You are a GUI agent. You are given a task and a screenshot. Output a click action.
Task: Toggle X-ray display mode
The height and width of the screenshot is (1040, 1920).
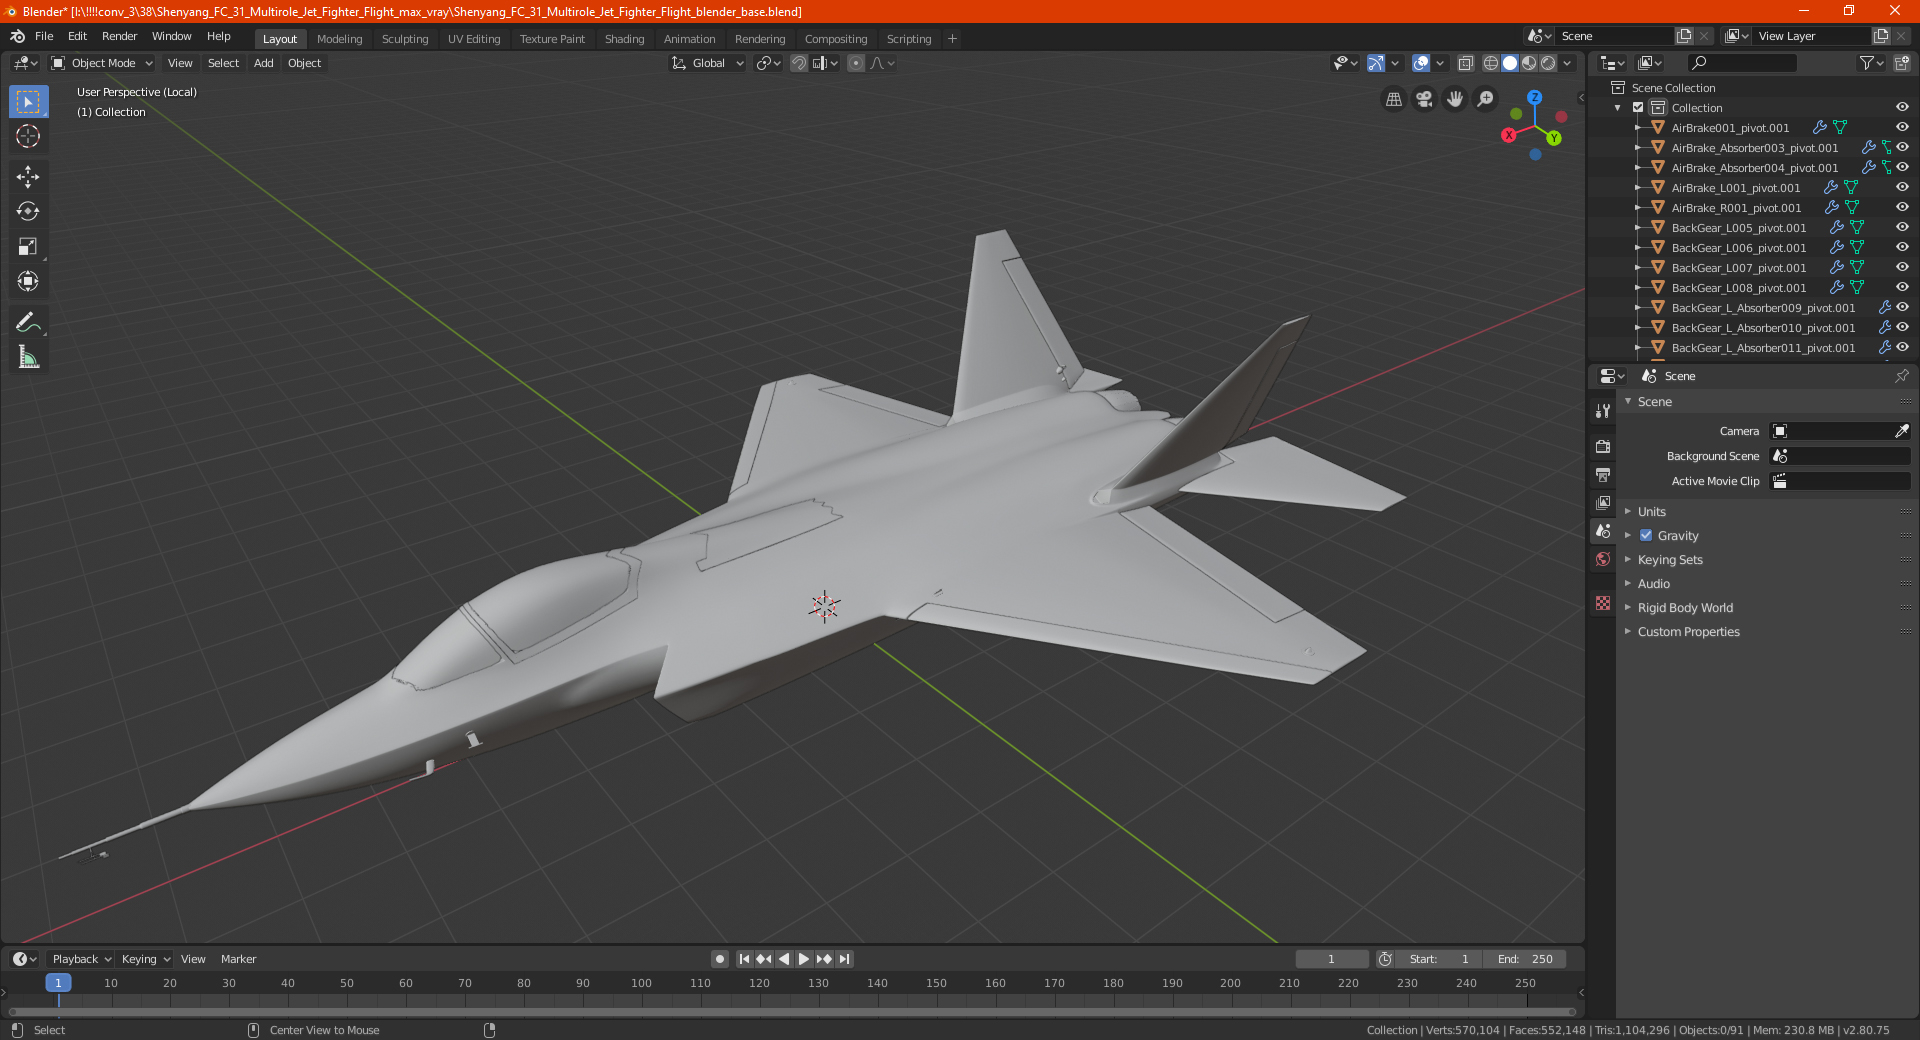pos(1465,63)
